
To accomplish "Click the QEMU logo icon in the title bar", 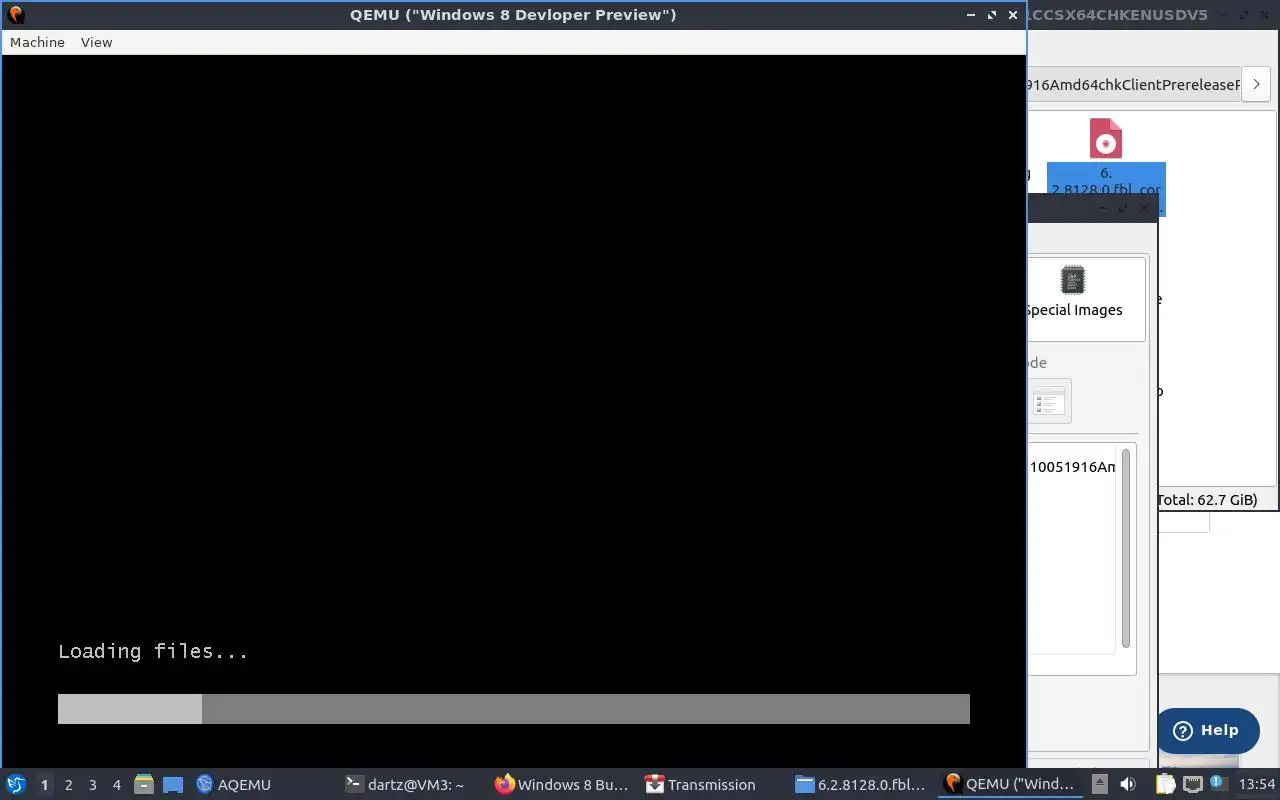I will [15, 15].
